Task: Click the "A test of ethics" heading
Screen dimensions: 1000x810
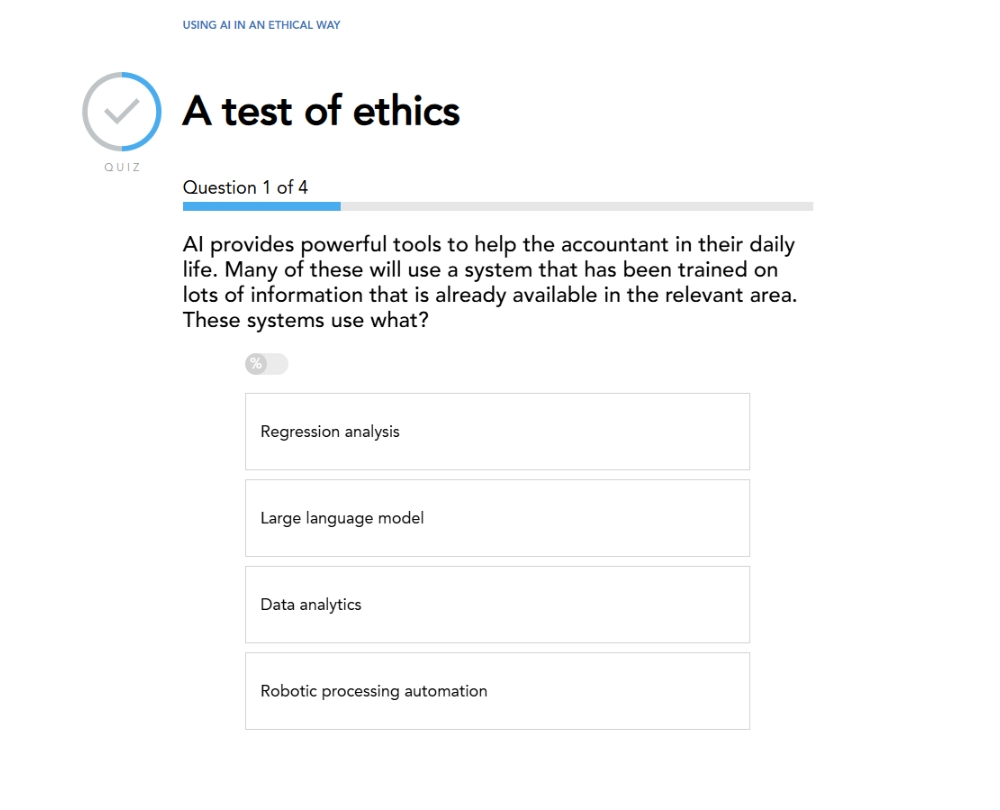Action: pos(321,111)
